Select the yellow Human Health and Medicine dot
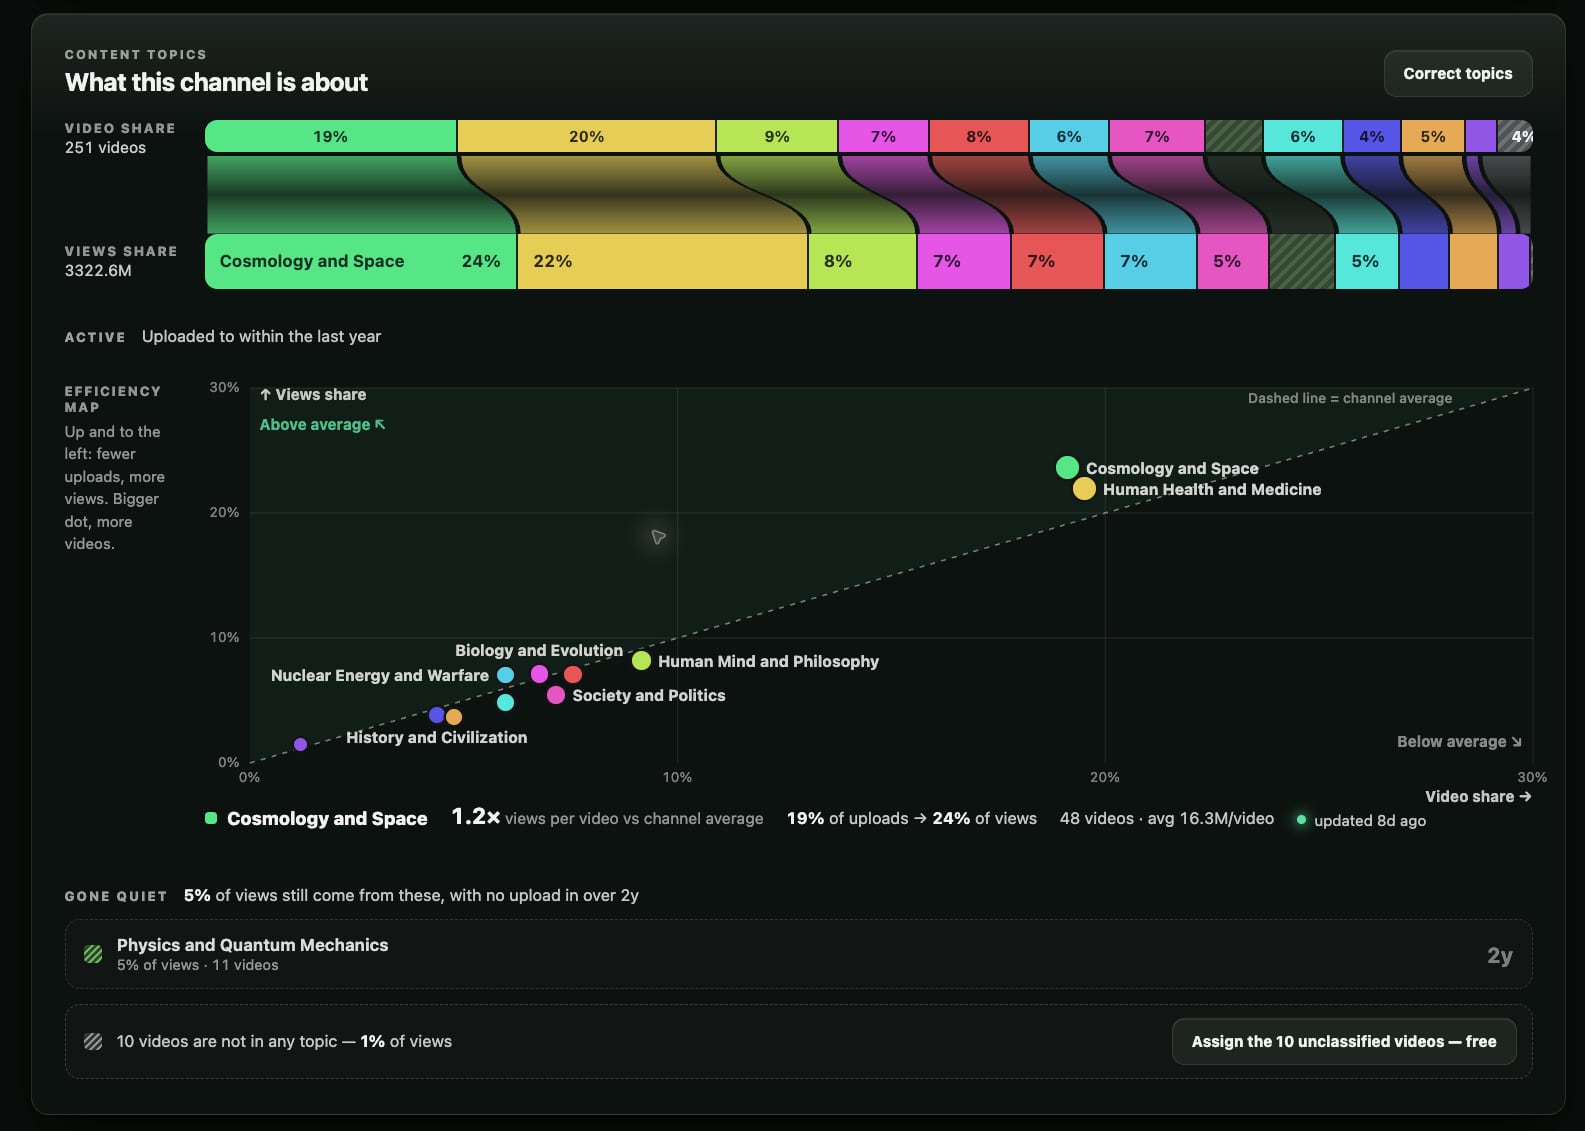The image size is (1585, 1131). point(1084,489)
